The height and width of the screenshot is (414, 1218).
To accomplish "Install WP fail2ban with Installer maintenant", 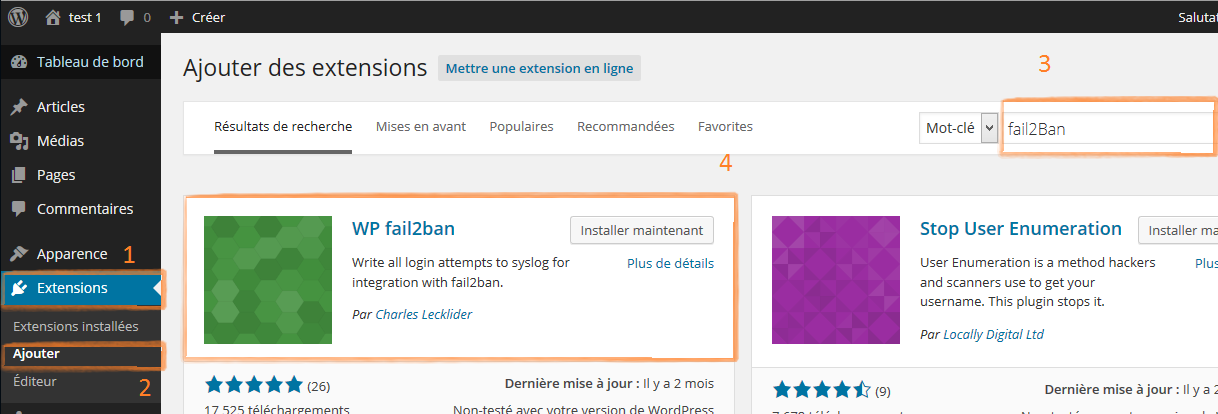I will 642,229.
